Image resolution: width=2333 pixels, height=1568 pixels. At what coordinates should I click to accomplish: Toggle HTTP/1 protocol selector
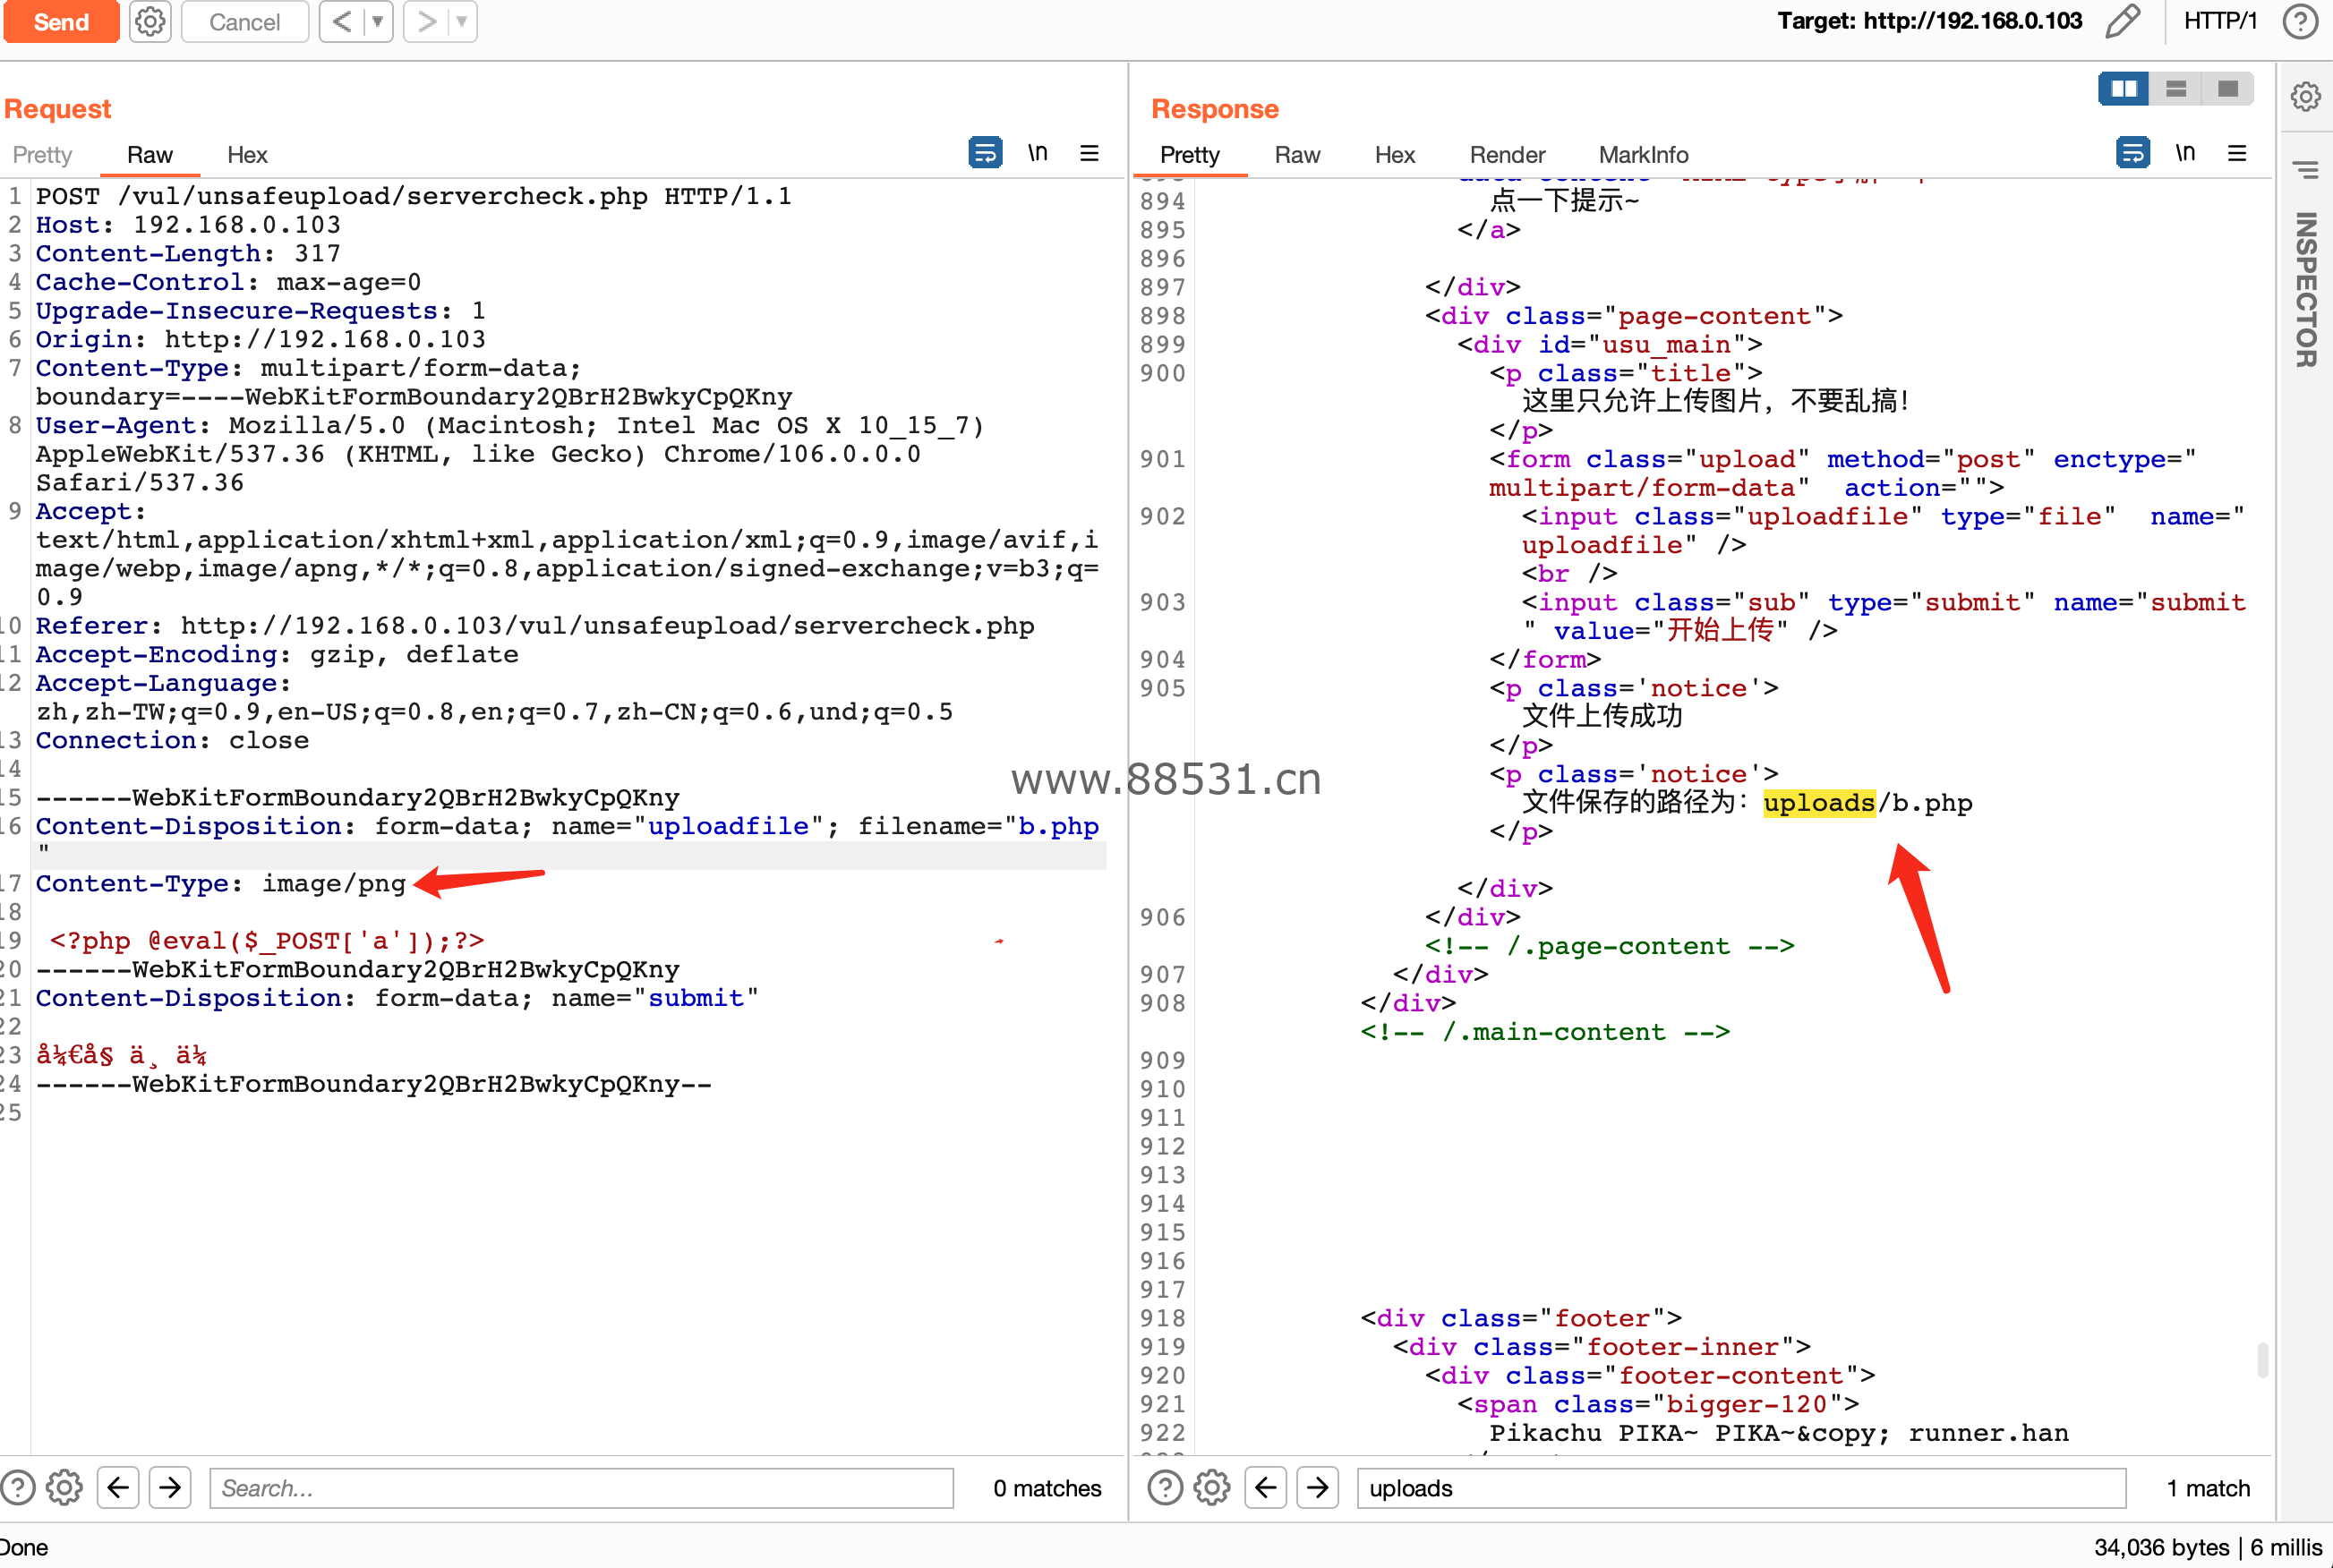2220,22
